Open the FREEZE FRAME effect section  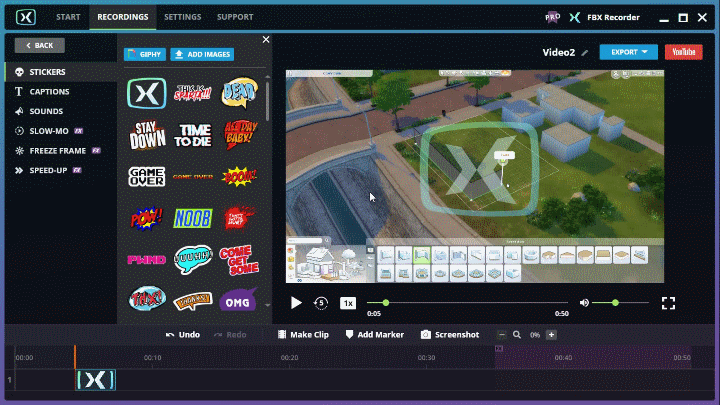click(61, 151)
